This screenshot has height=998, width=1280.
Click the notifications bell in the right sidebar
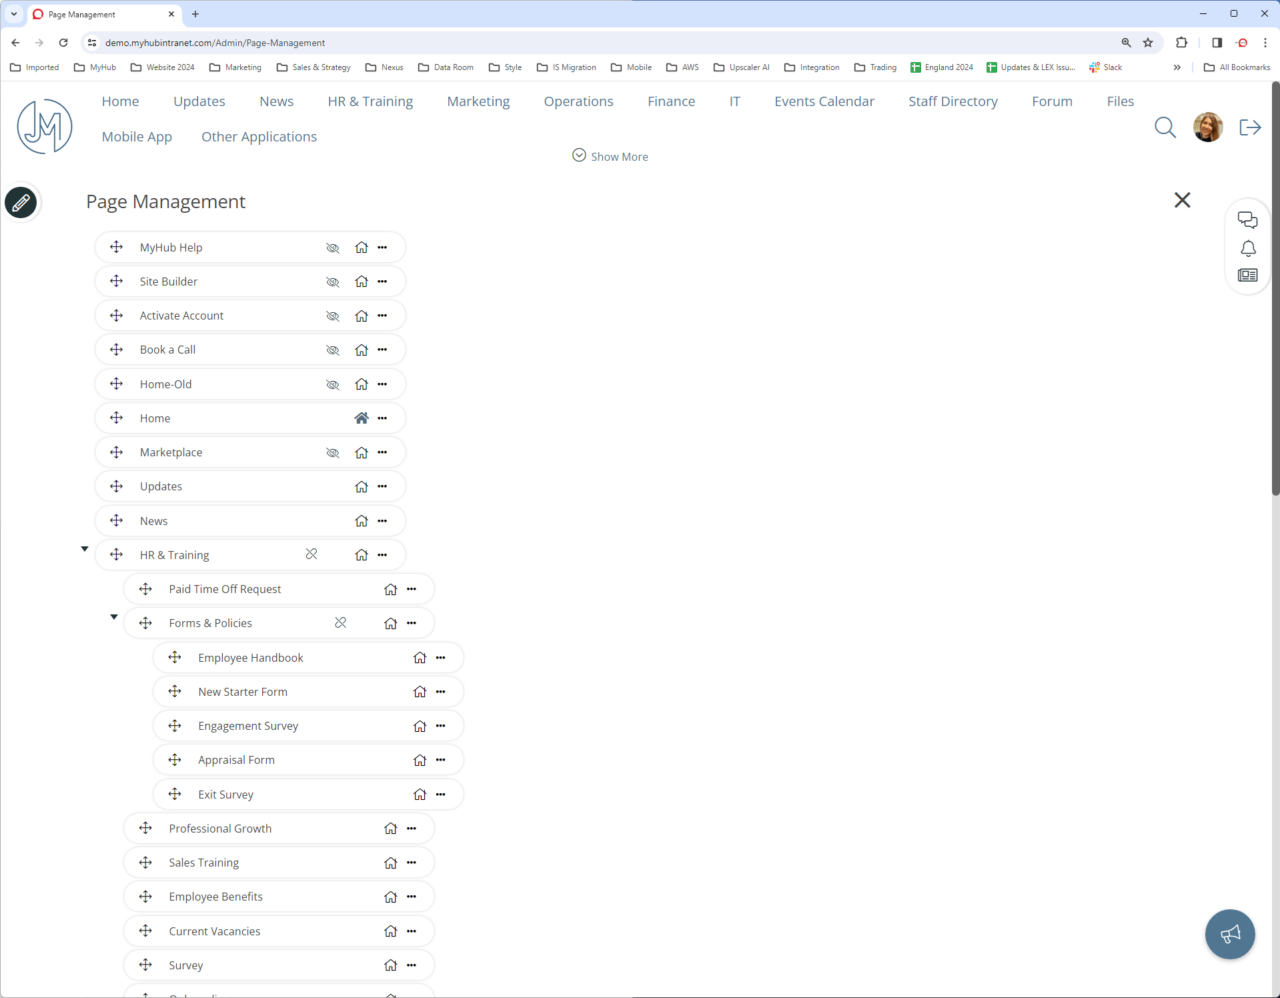pyautogui.click(x=1247, y=248)
